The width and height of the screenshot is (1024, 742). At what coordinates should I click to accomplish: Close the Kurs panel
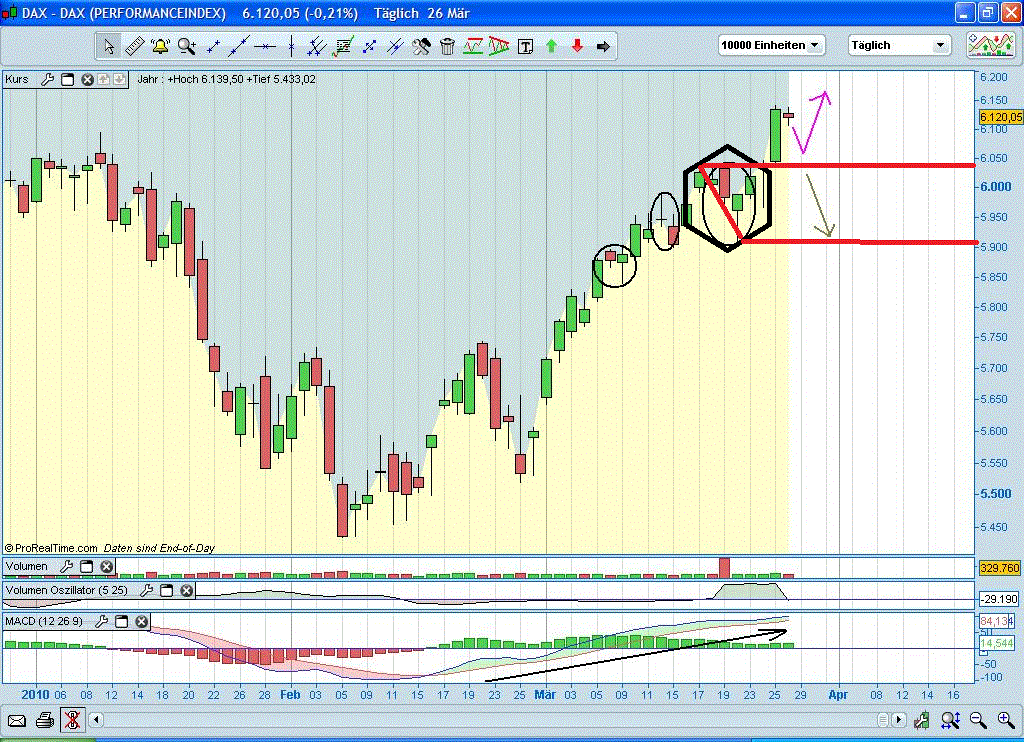[x=88, y=79]
